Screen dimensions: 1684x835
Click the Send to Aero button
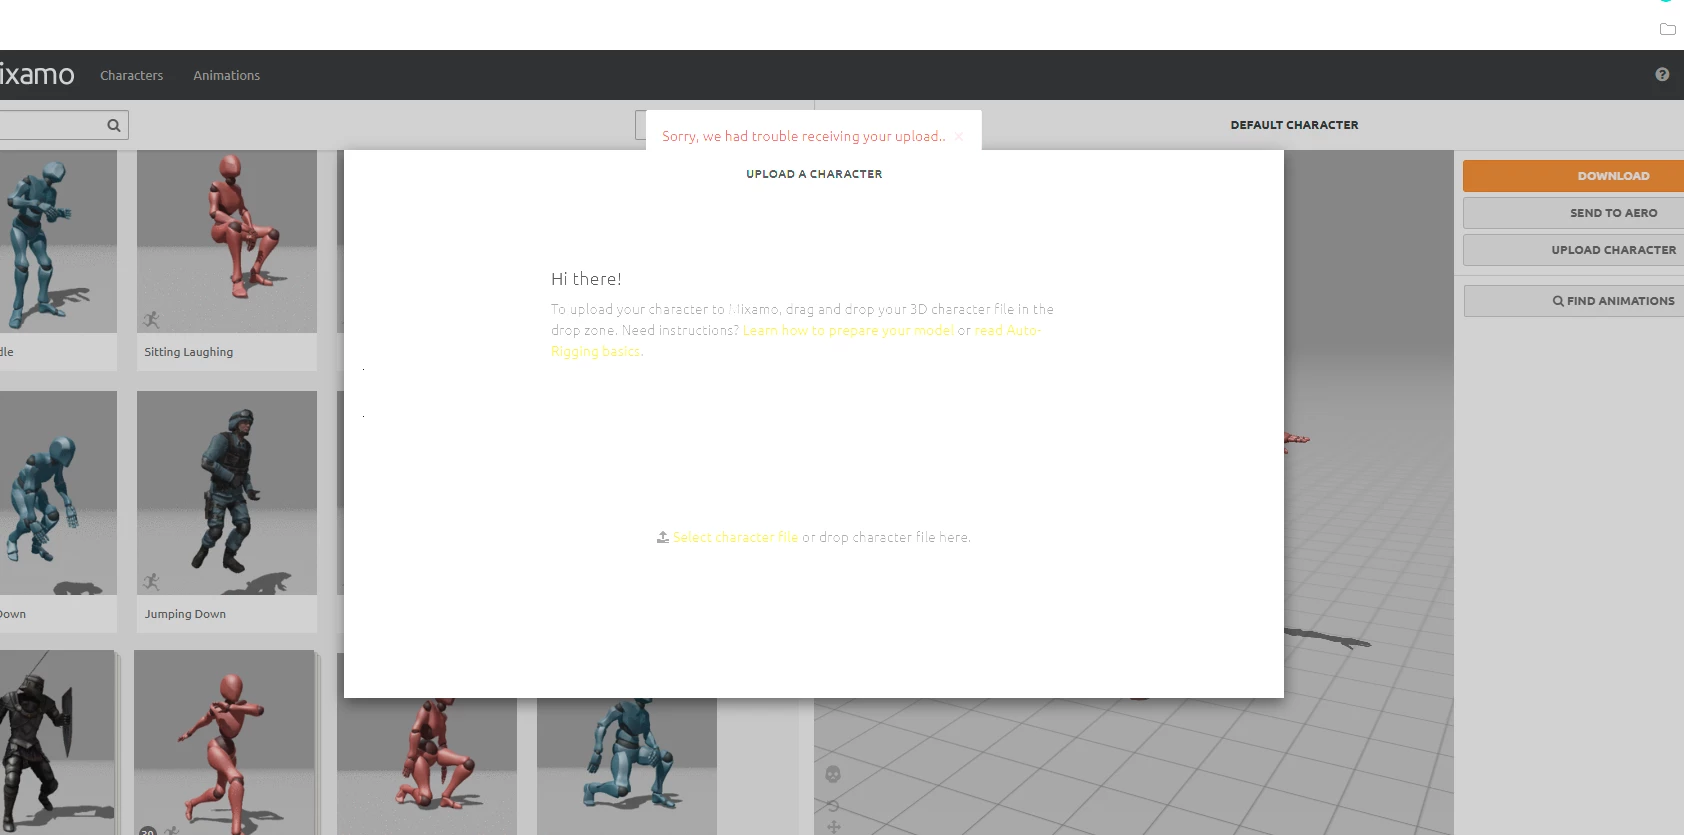[1573, 213]
